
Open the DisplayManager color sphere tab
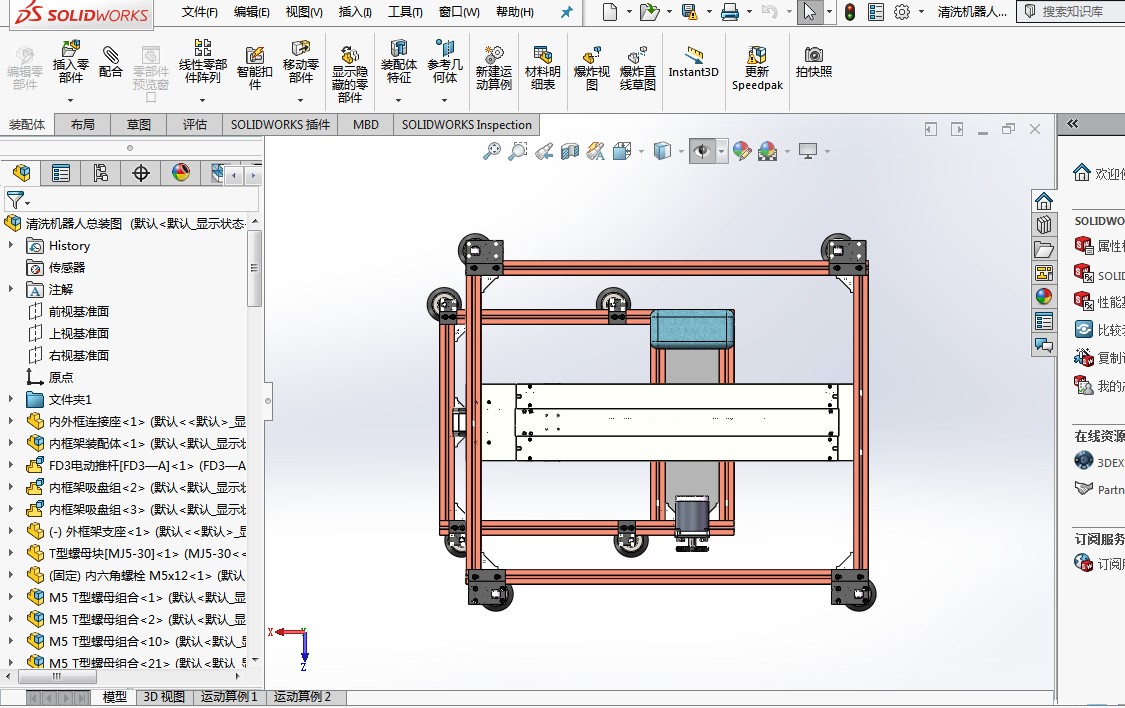click(x=181, y=173)
